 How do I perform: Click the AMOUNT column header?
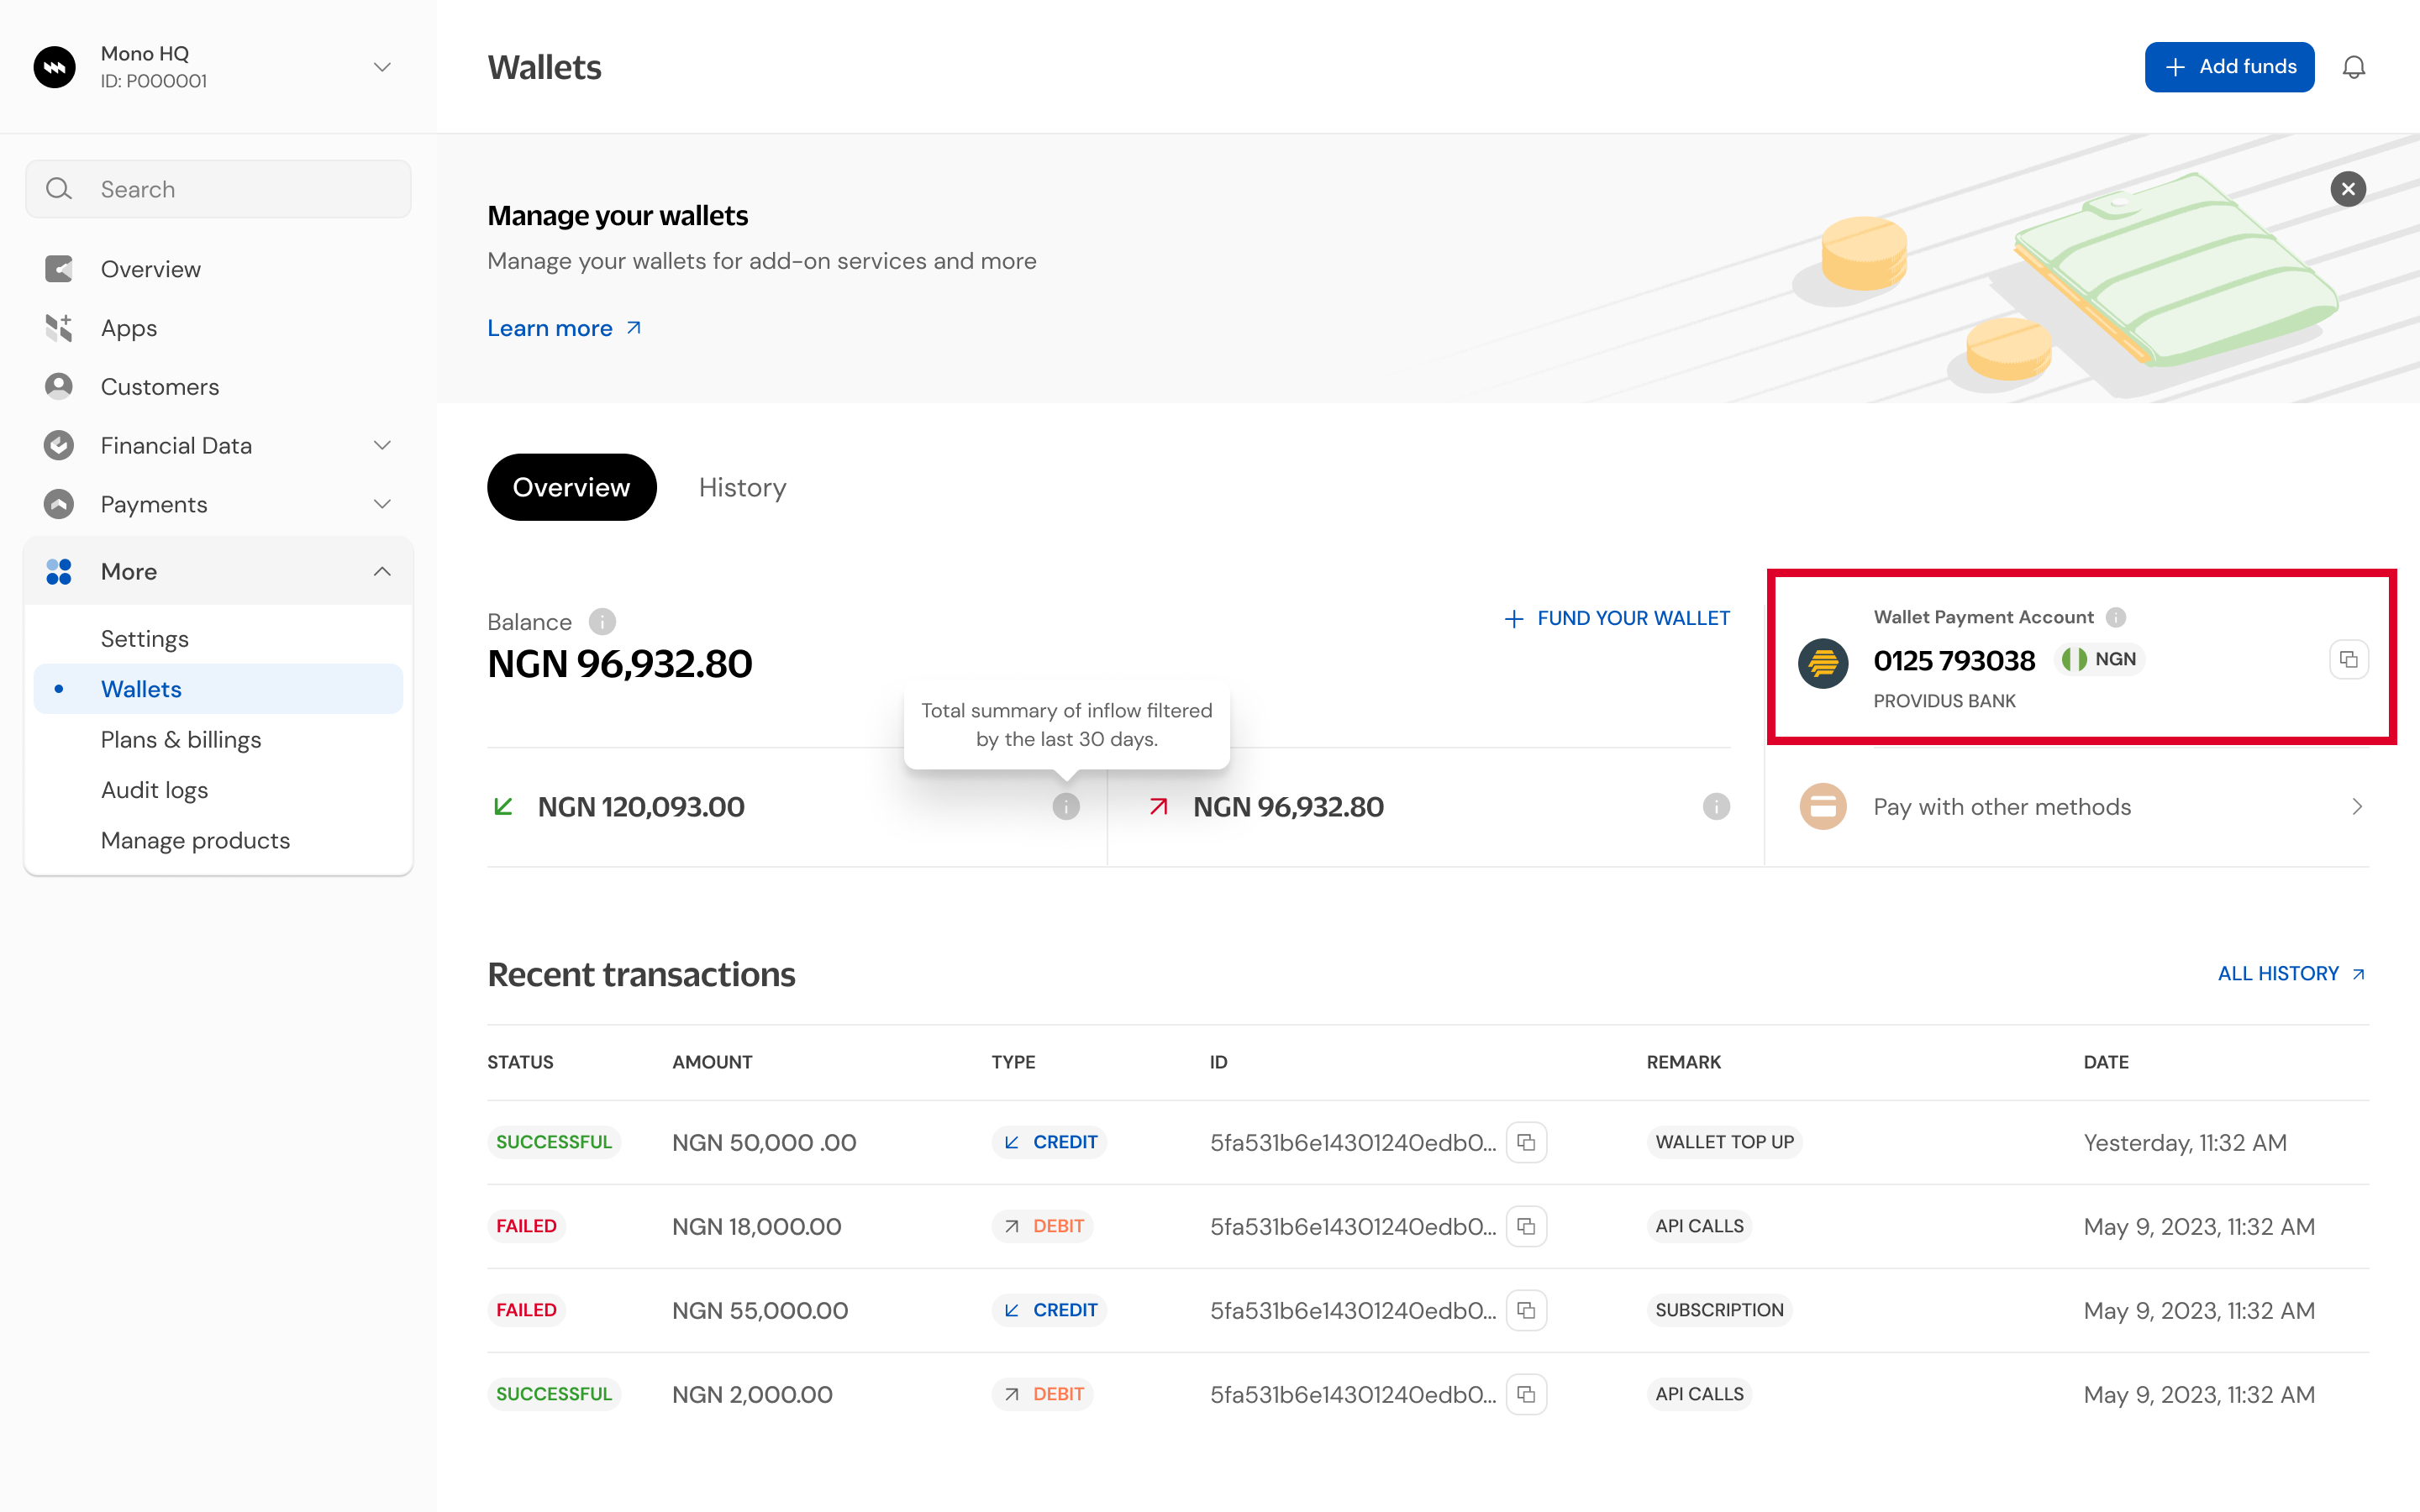click(x=712, y=1062)
